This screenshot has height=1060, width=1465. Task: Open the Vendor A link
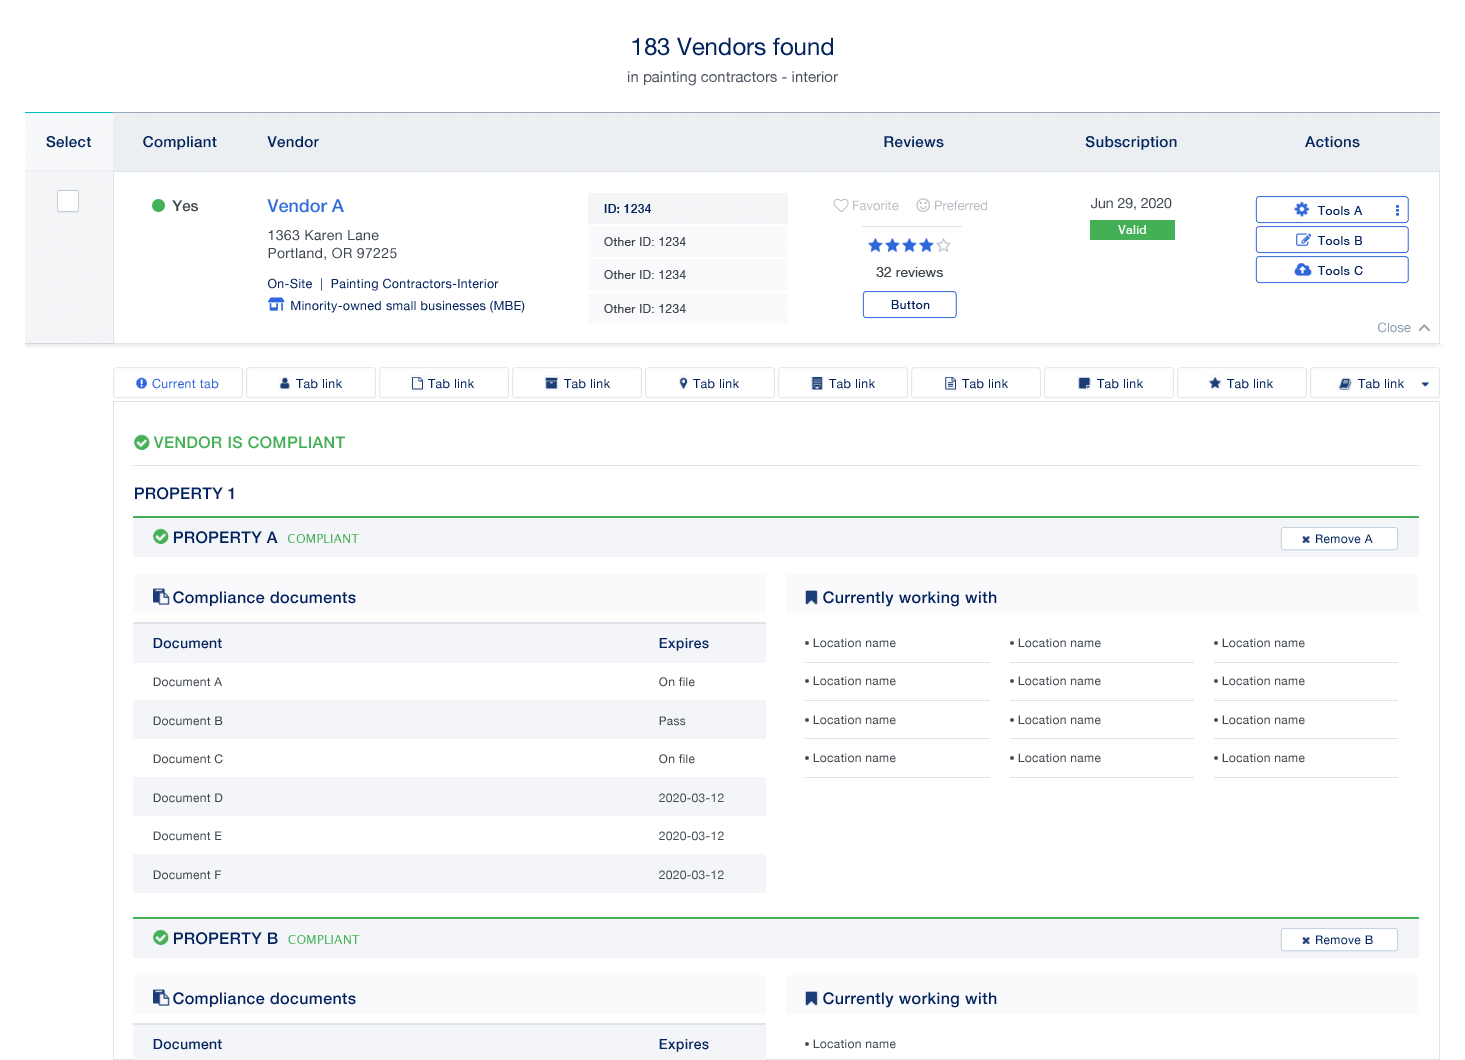[x=305, y=206]
